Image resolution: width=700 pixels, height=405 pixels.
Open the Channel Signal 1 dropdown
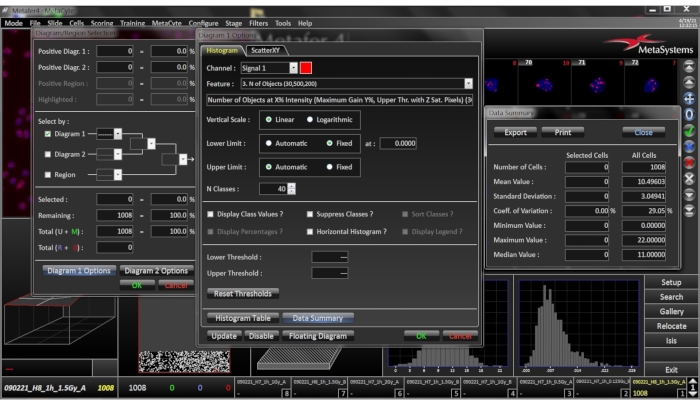pos(293,67)
